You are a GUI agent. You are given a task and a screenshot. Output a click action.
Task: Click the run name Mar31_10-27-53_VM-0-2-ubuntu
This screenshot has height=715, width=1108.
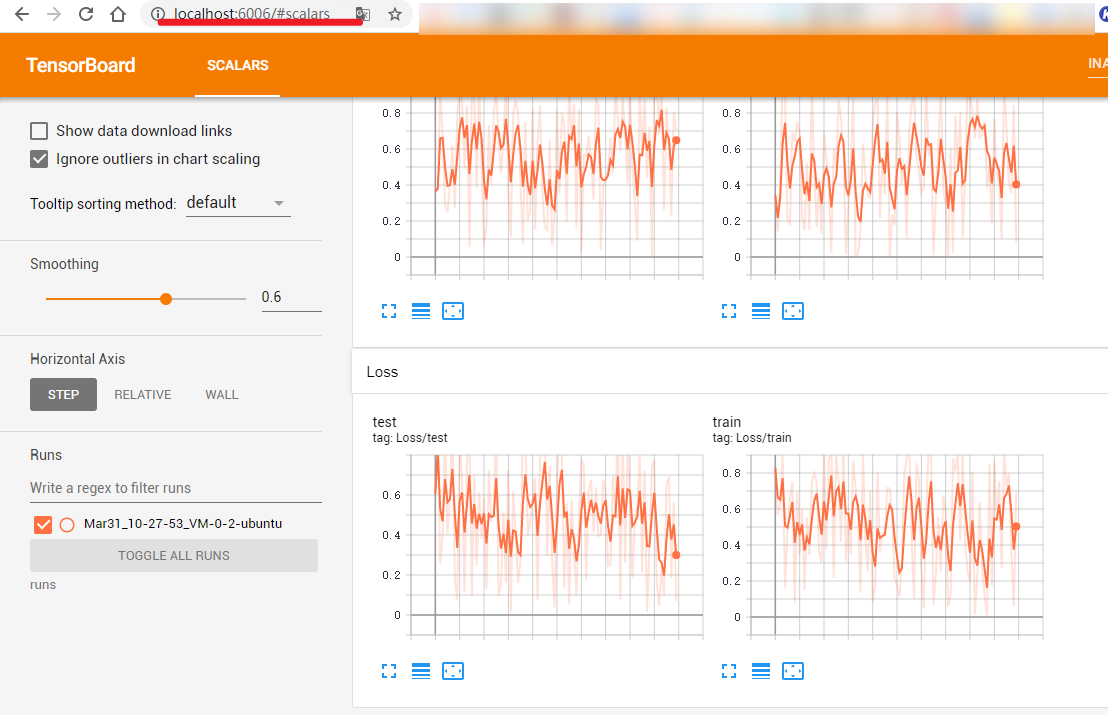[183, 524]
